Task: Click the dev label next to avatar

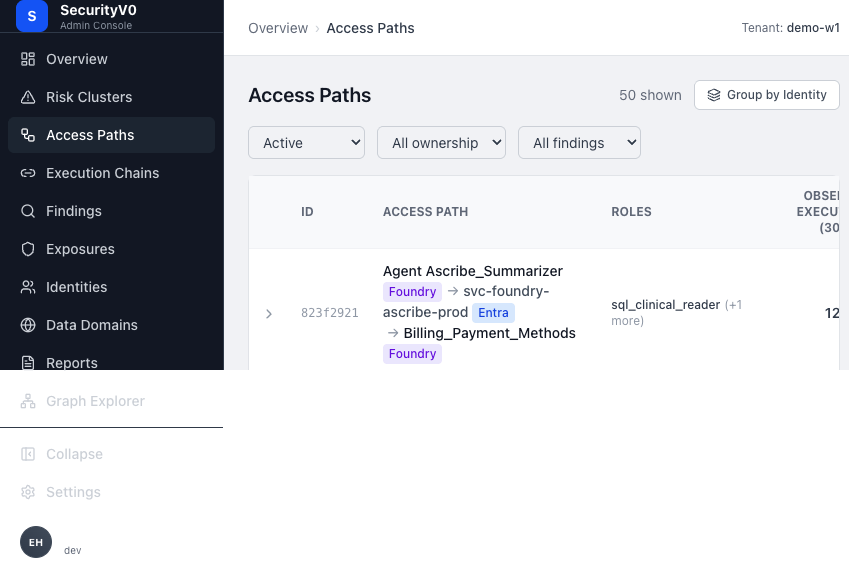Action: coord(73,550)
